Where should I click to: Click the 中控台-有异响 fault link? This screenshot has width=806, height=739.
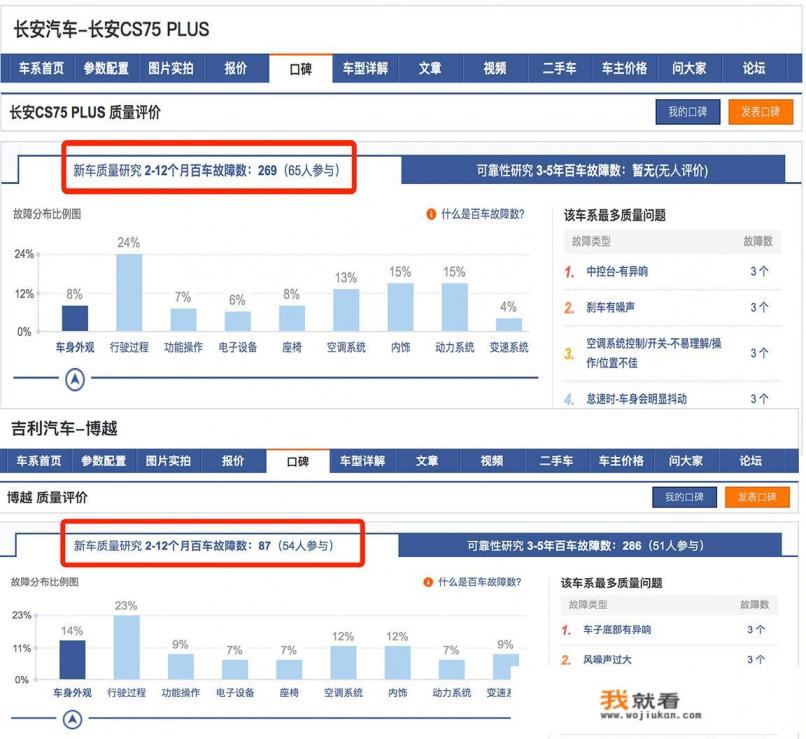click(617, 271)
